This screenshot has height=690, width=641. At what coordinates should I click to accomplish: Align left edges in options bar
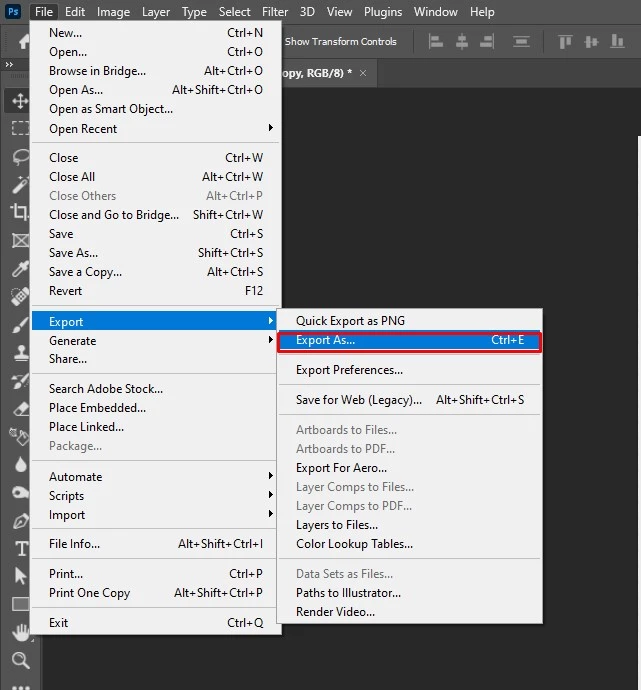tap(436, 42)
